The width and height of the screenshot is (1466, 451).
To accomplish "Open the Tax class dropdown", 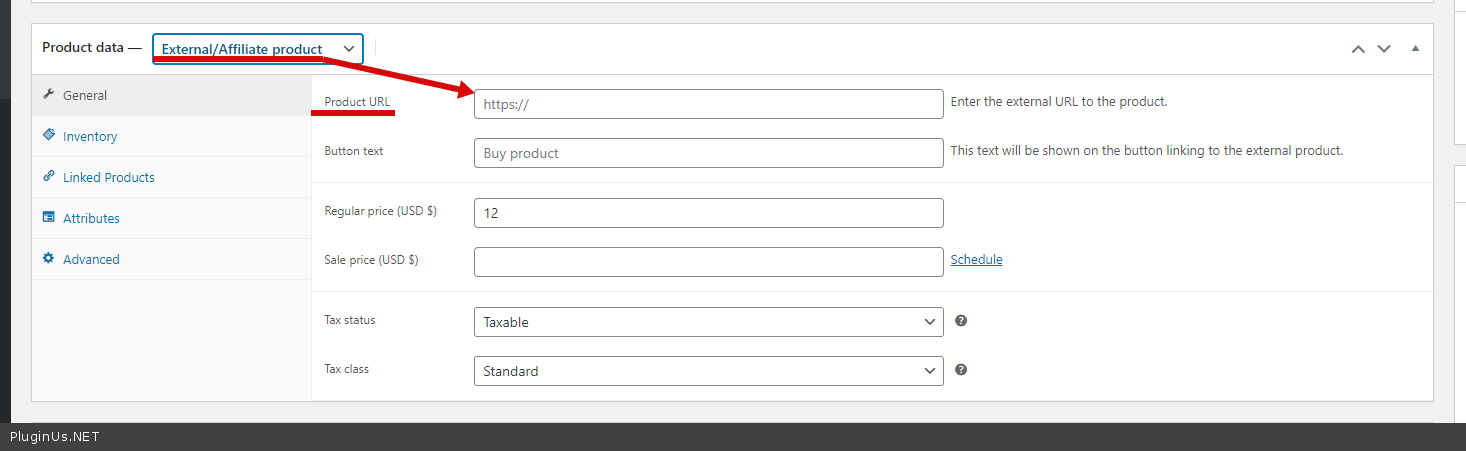I will coord(708,371).
